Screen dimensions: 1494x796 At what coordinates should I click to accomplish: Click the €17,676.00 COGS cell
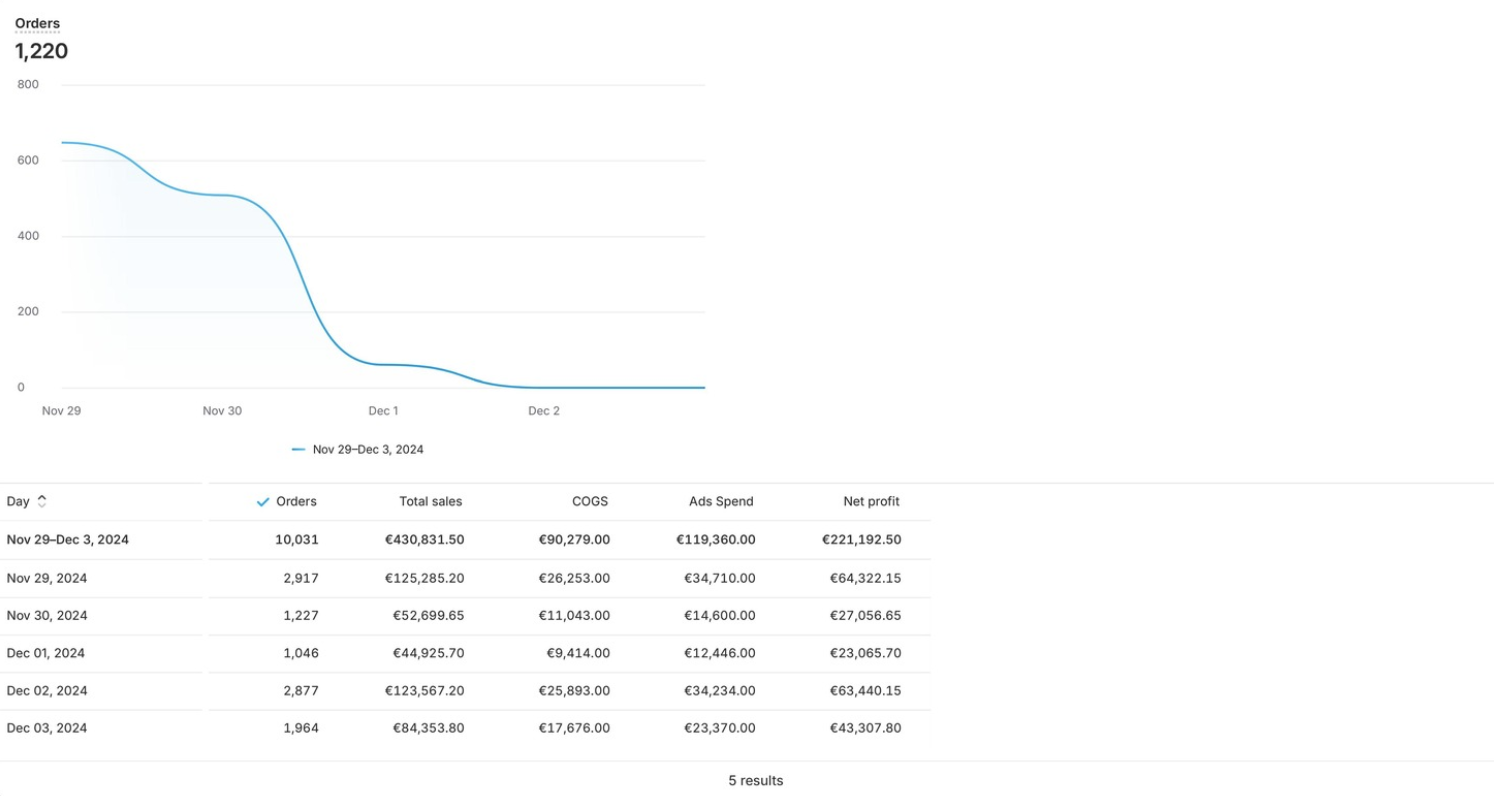(575, 729)
